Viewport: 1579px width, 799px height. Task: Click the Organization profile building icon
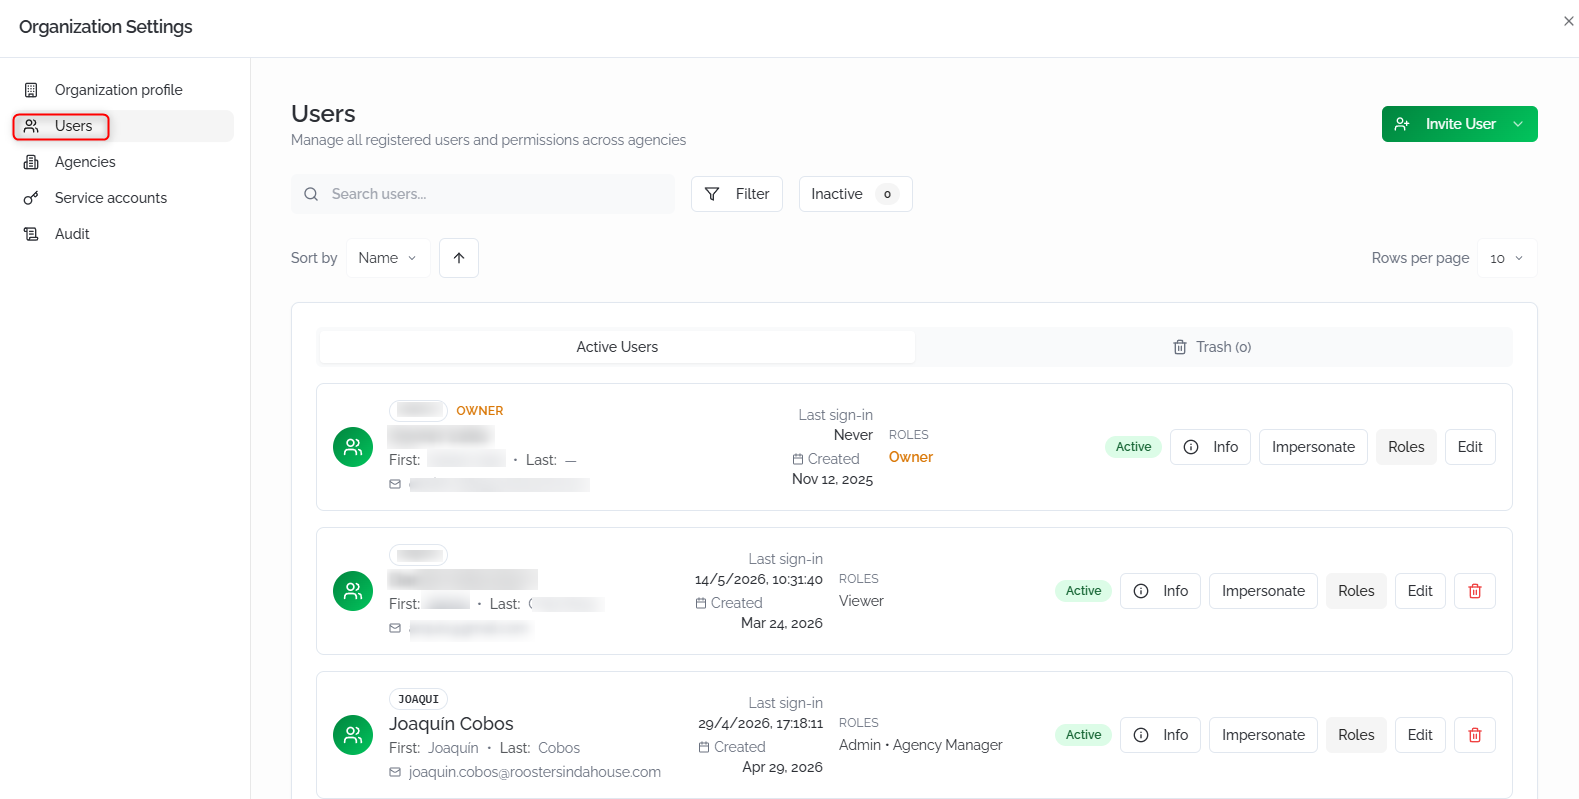pyautogui.click(x=31, y=90)
